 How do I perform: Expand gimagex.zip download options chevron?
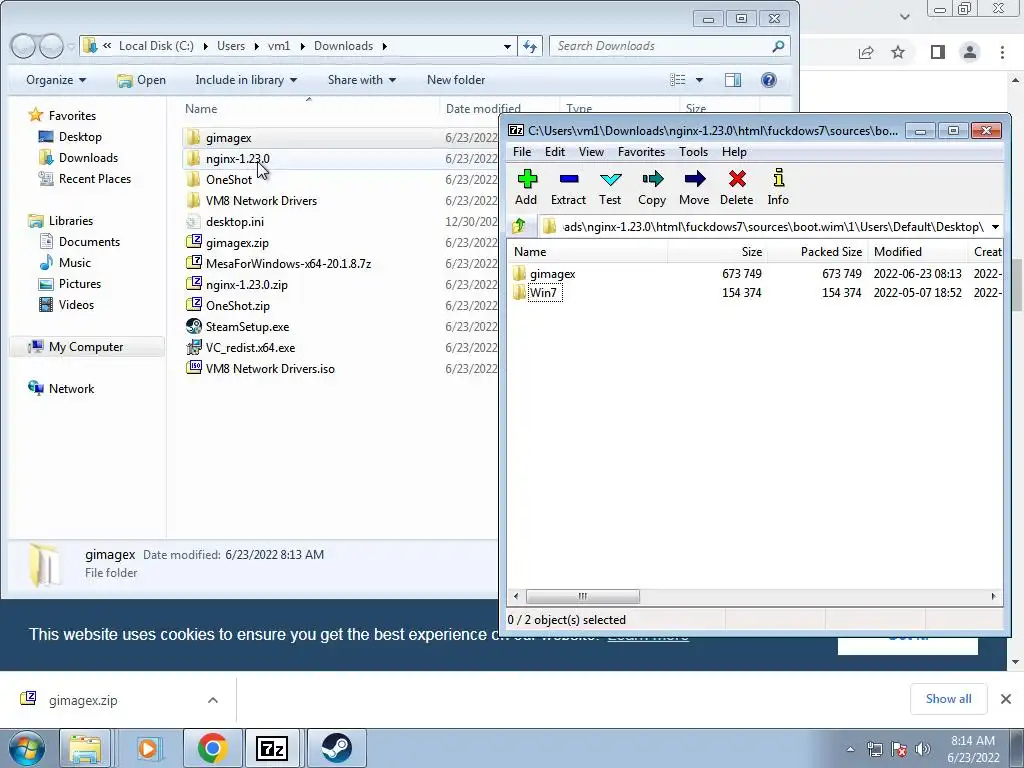click(x=213, y=700)
